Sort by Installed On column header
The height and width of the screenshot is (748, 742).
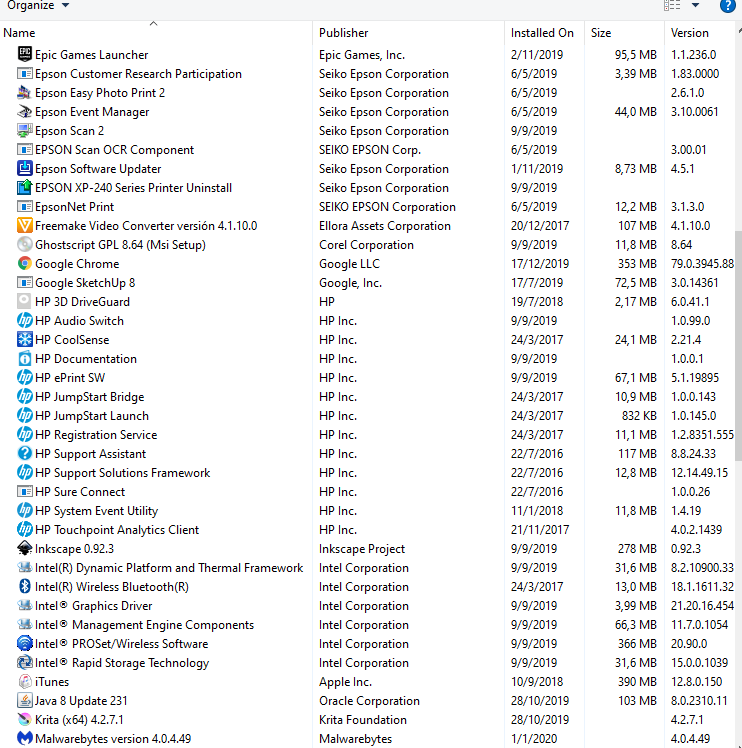(x=544, y=32)
